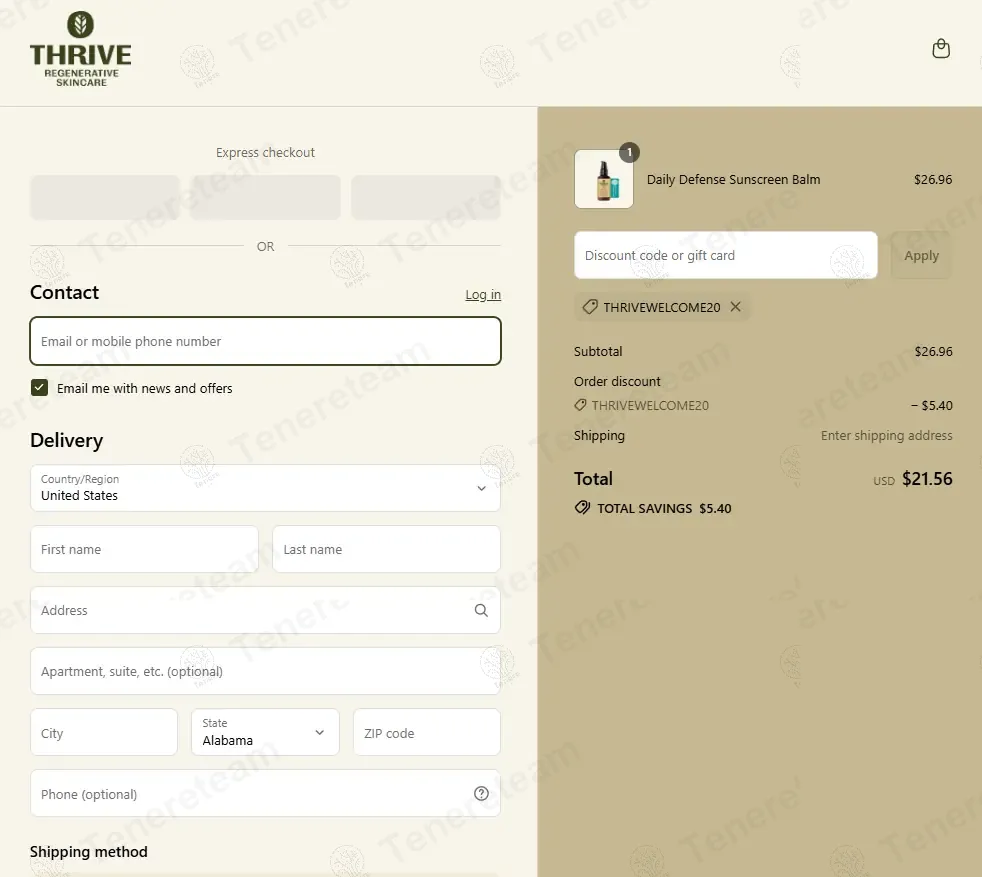This screenshot has width=982, height=877.
Task: Click the Daily Defense Sunscreen Balm thumbnail
Action: (604, 179)
